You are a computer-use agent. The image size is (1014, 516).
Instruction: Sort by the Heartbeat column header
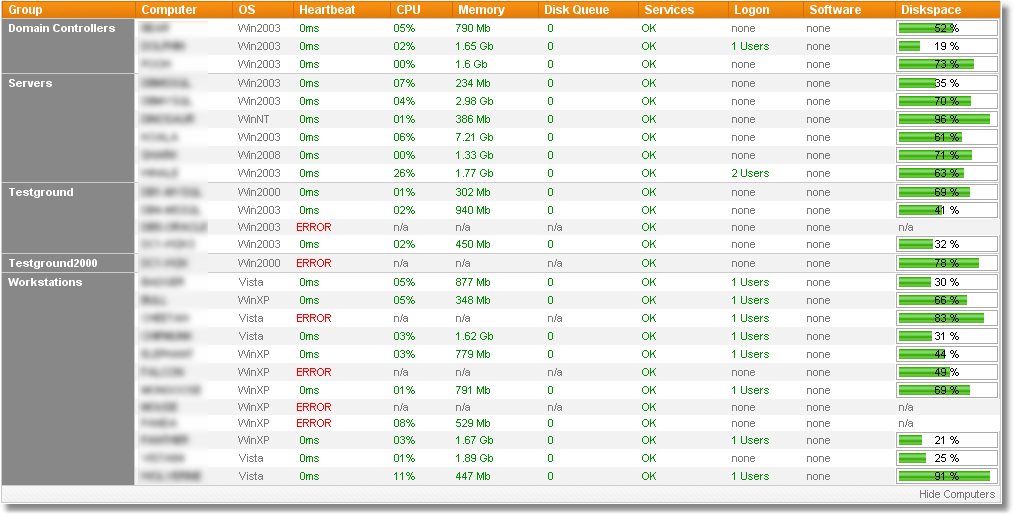327,10
